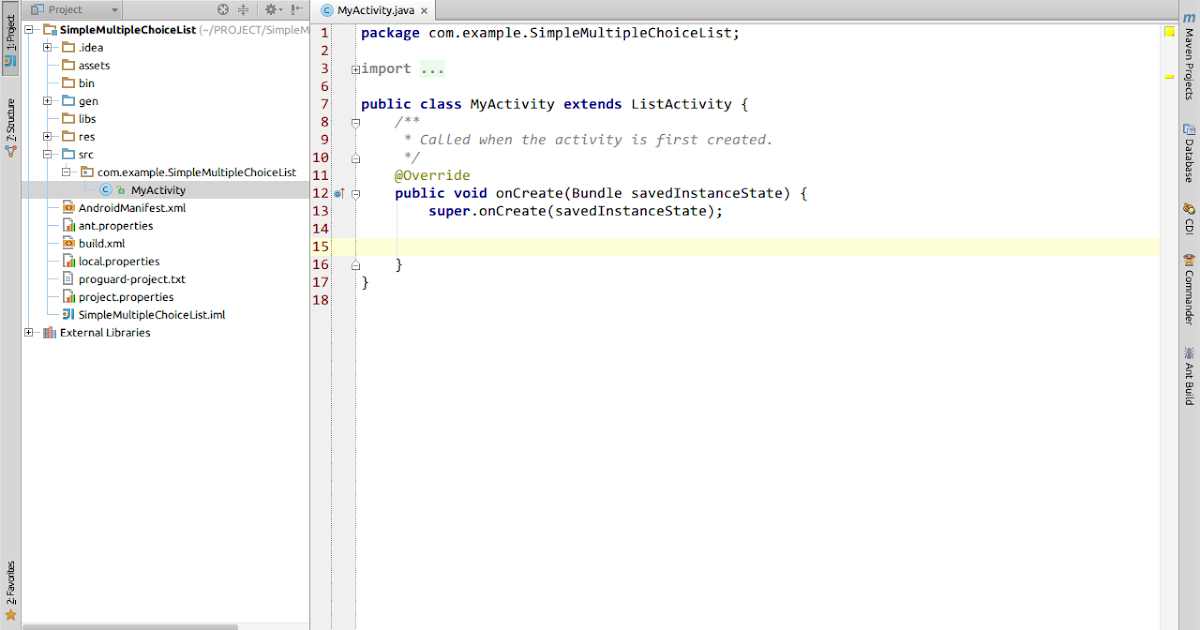Collapse the Javadoc comment fold on line 8
Viewport: 1200px width, 630px height.
coord(355,122)
